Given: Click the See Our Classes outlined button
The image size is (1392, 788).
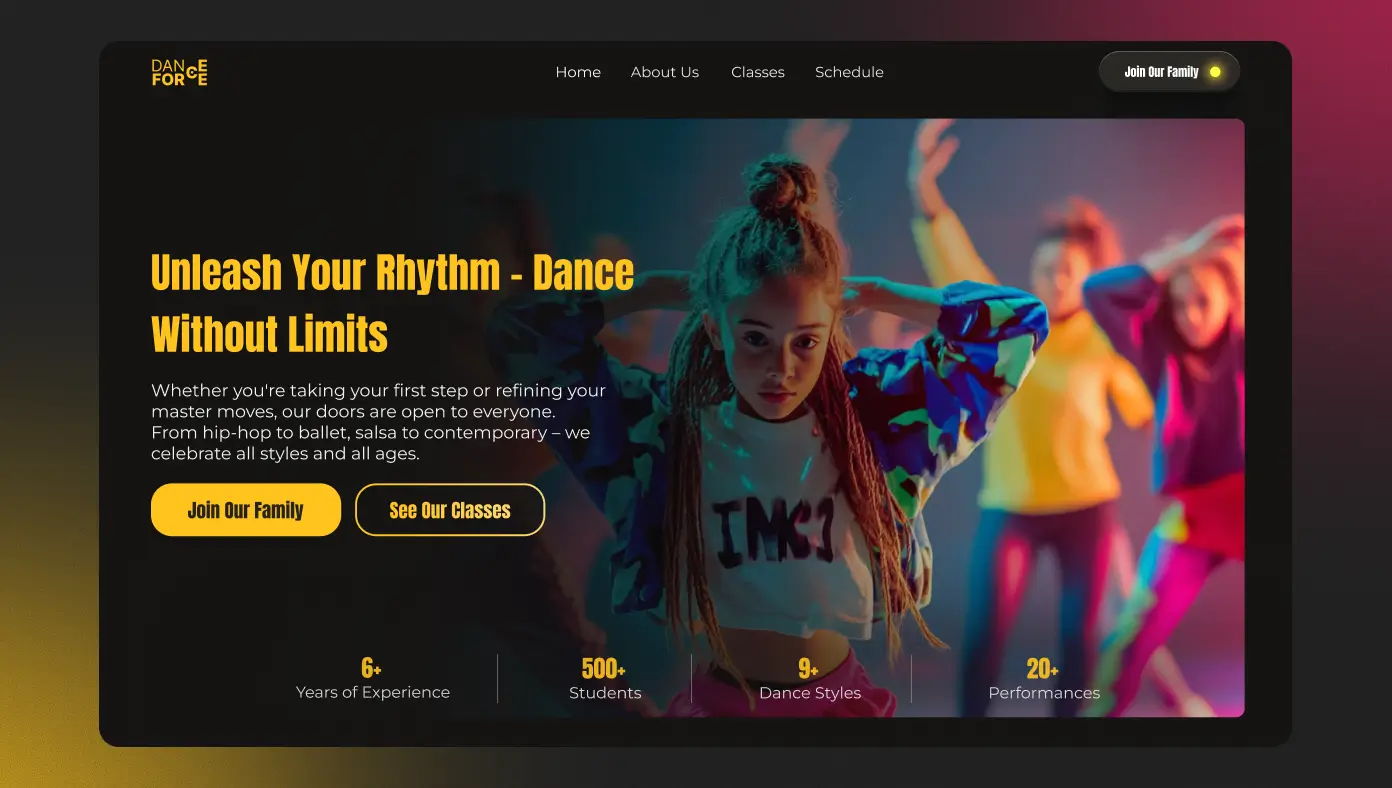Looking at the screenshot, I should point(450,510).
